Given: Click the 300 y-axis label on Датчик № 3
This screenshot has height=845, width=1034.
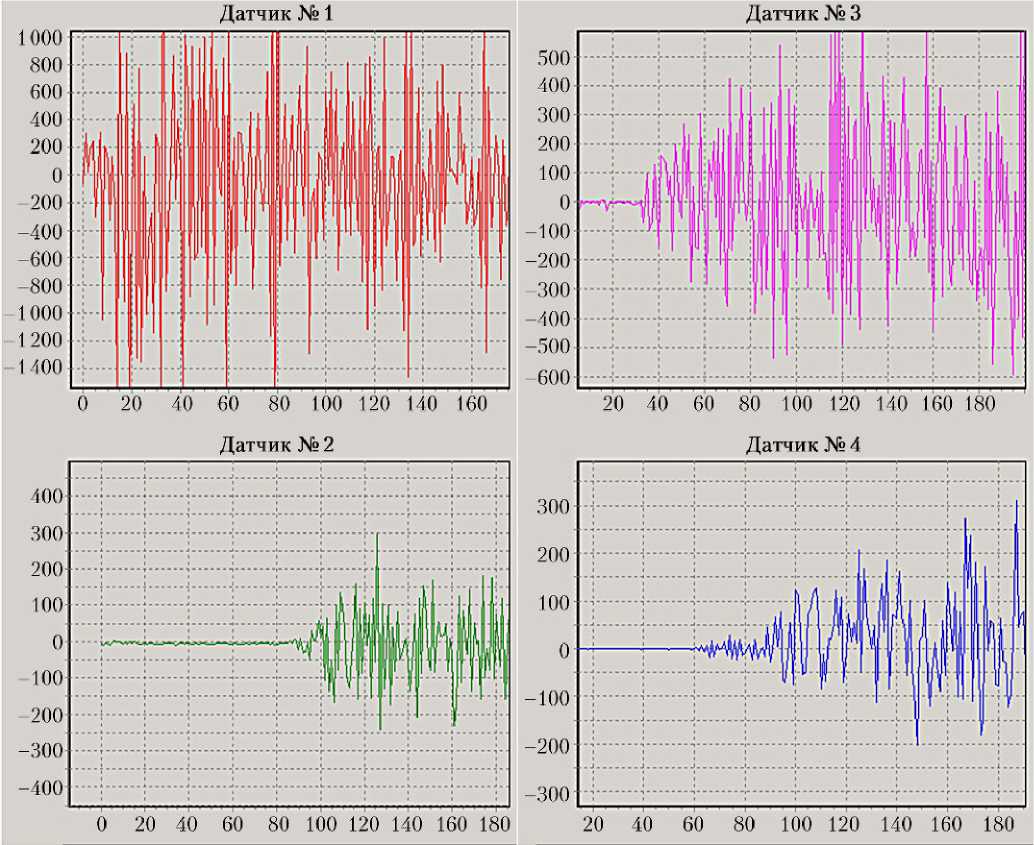Looking at the screenshot, I should [x=555, y=115].
